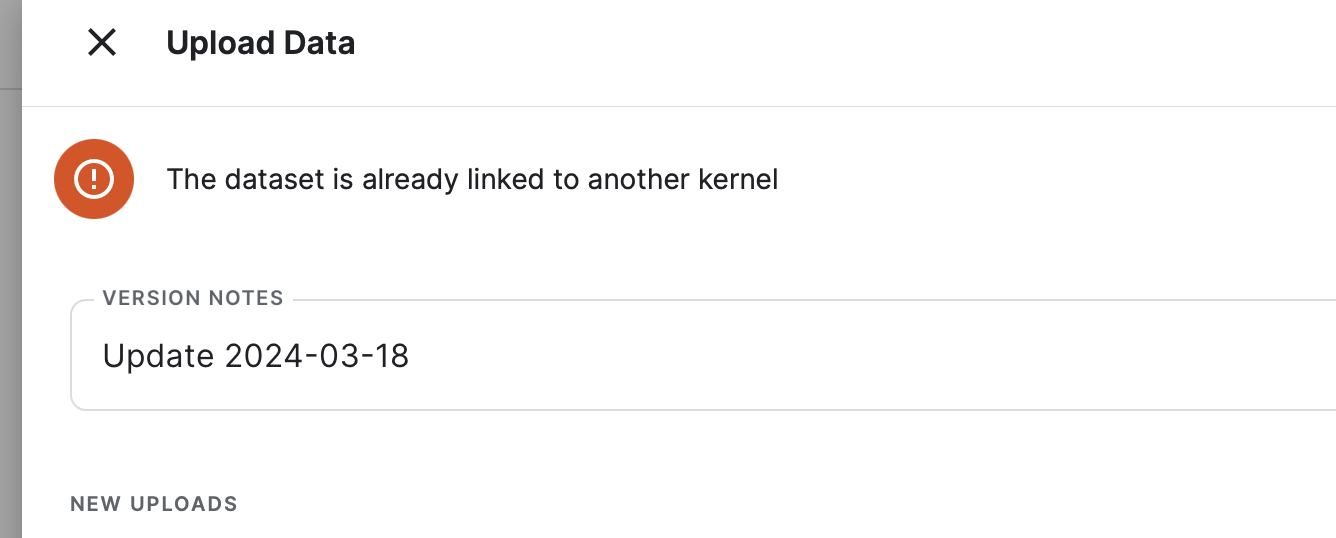
Task: Click the orange error alert icon
Action: (x=94, y=179)
